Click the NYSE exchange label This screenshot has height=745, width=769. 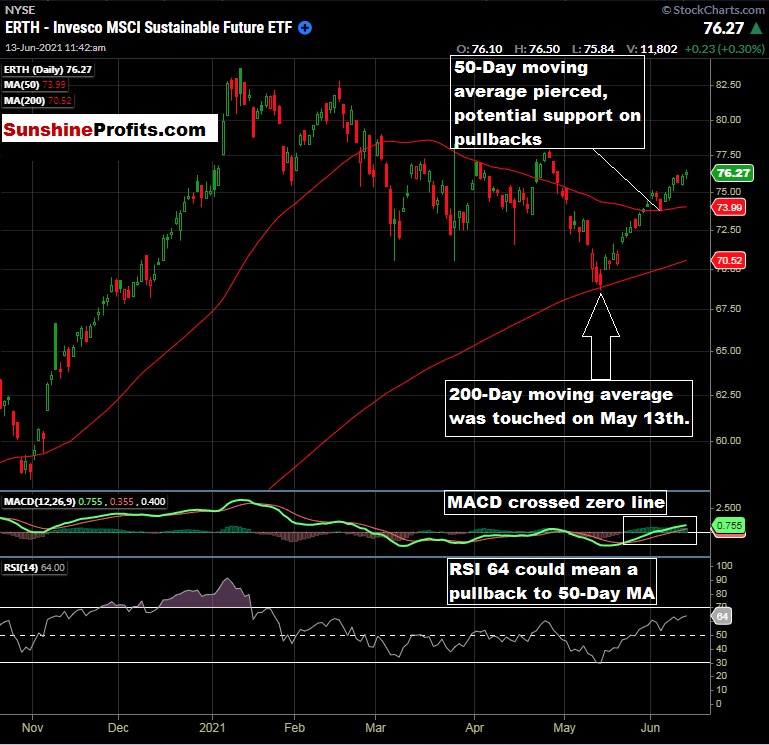(20, 10)
